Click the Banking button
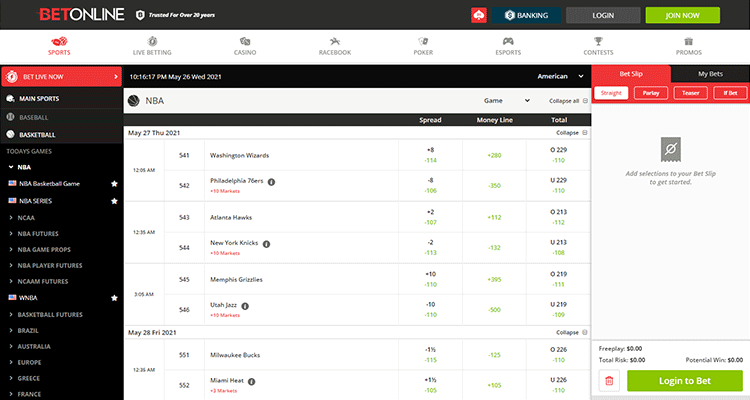 click(x=526, y=15)
